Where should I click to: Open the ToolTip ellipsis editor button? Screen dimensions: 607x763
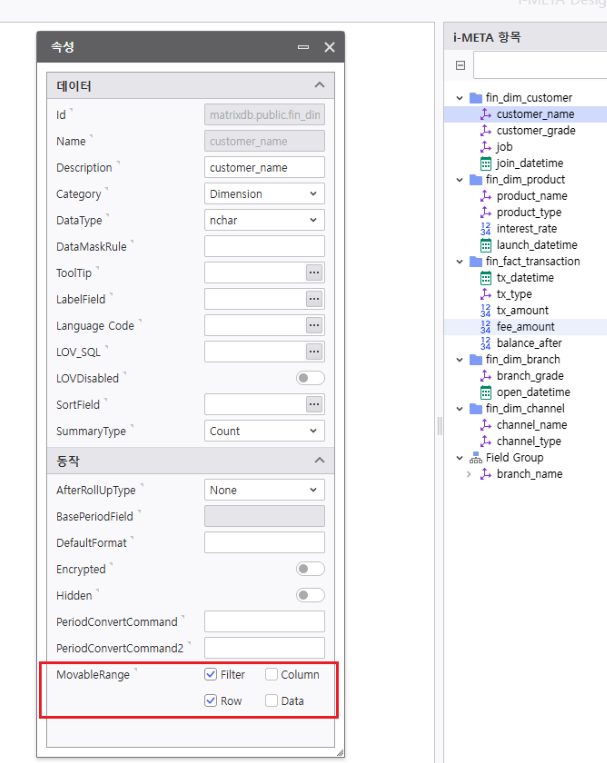point(314,272)
